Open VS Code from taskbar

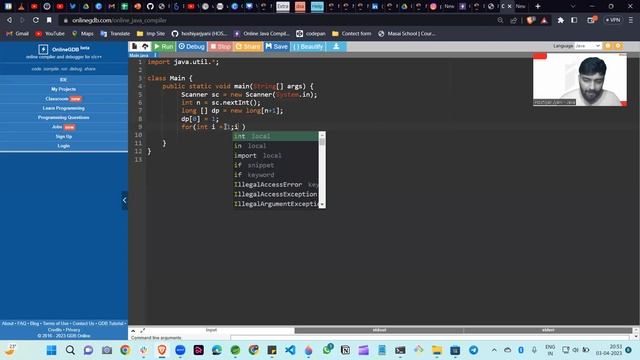coord(290,350)
